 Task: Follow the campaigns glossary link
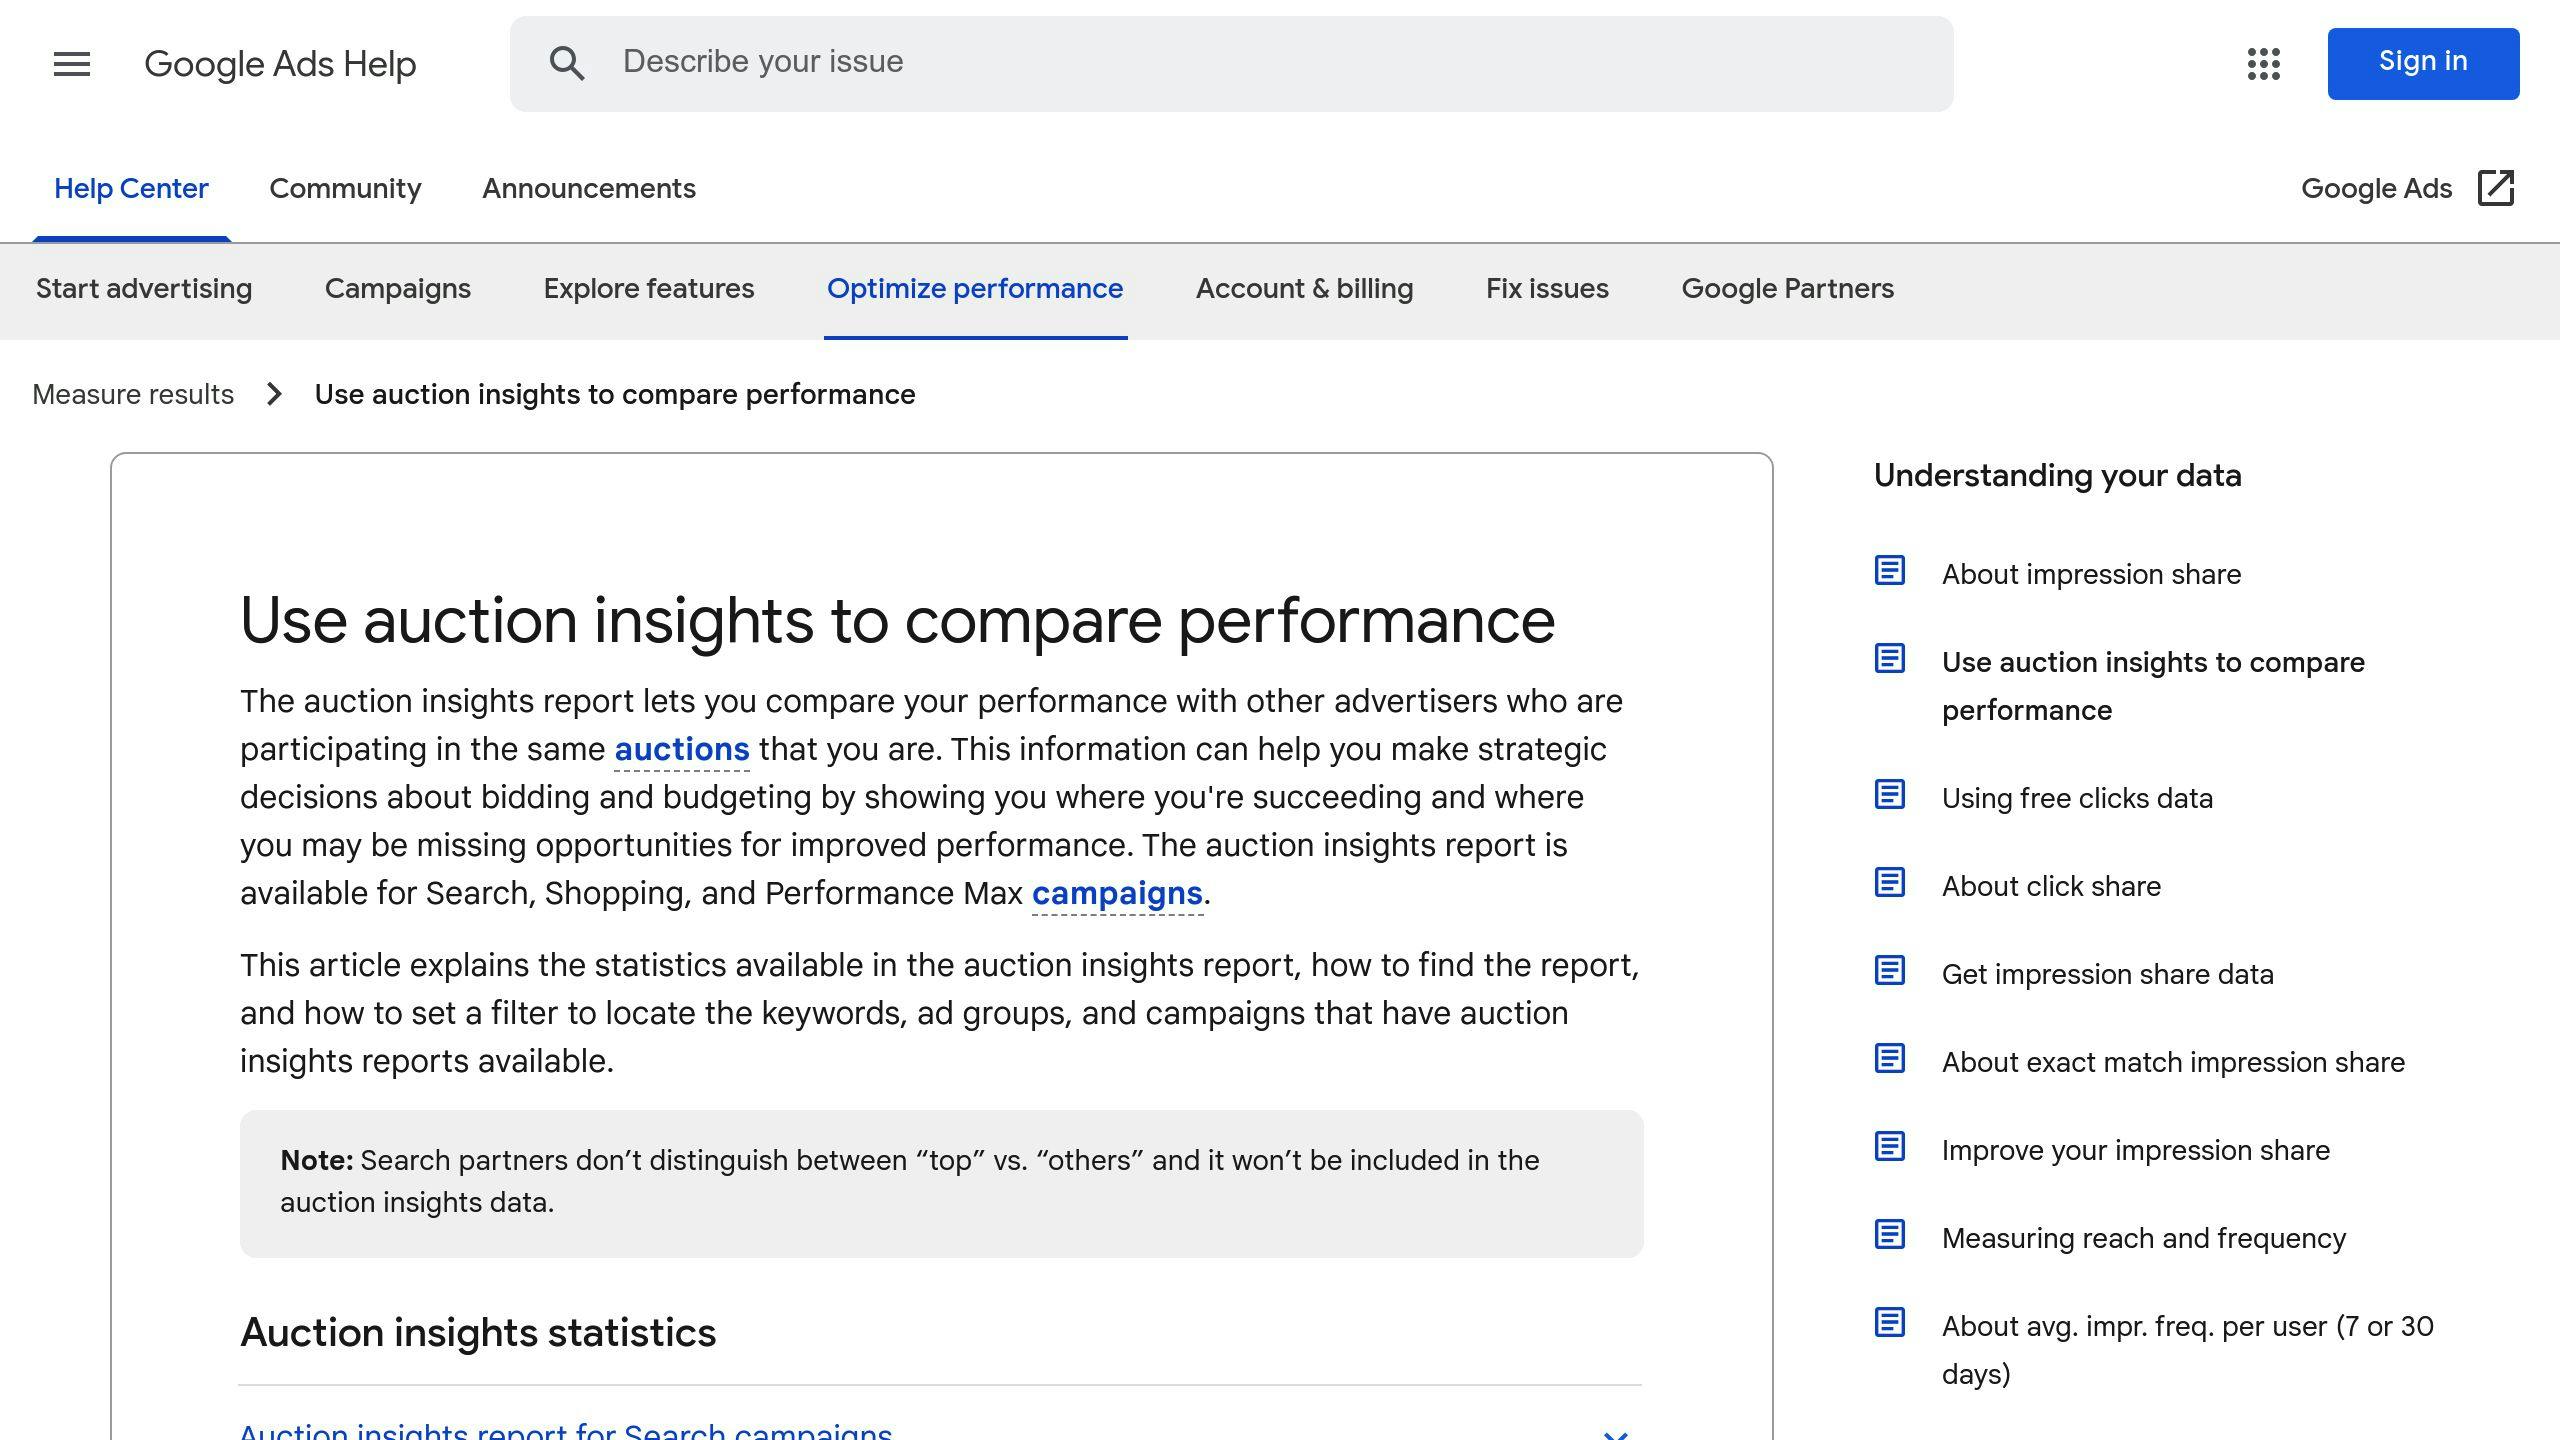(x=1117, y=893)
